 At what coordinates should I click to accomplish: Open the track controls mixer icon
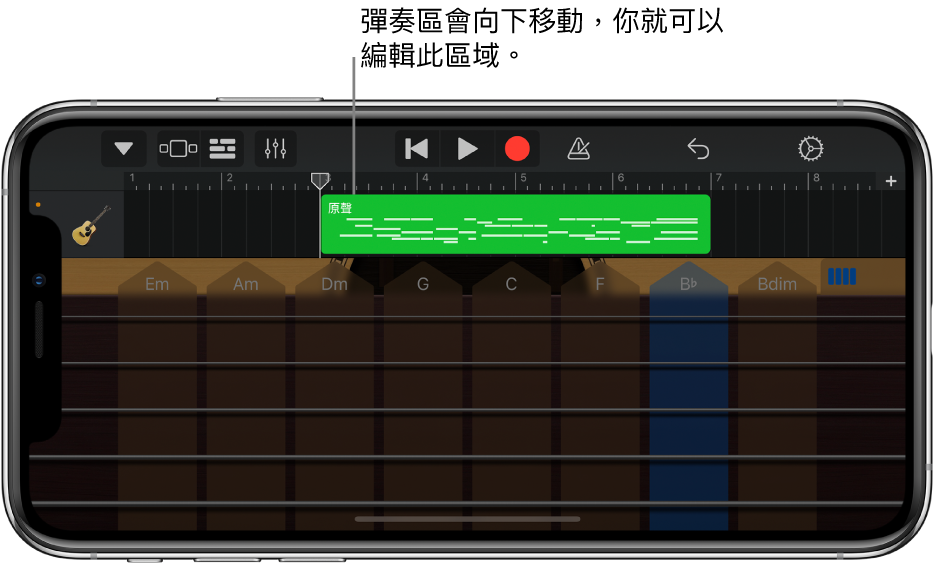tap(275, 148)
